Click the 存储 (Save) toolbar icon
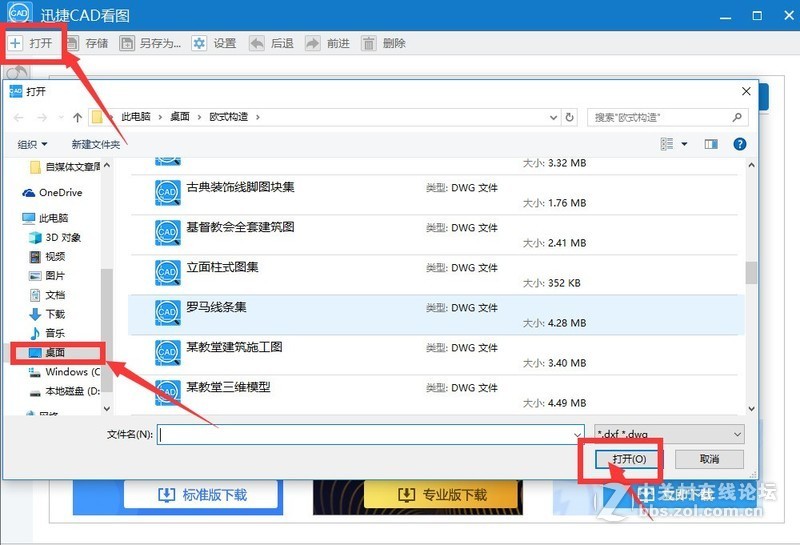 pyautogui.click(x=72, y=43)
